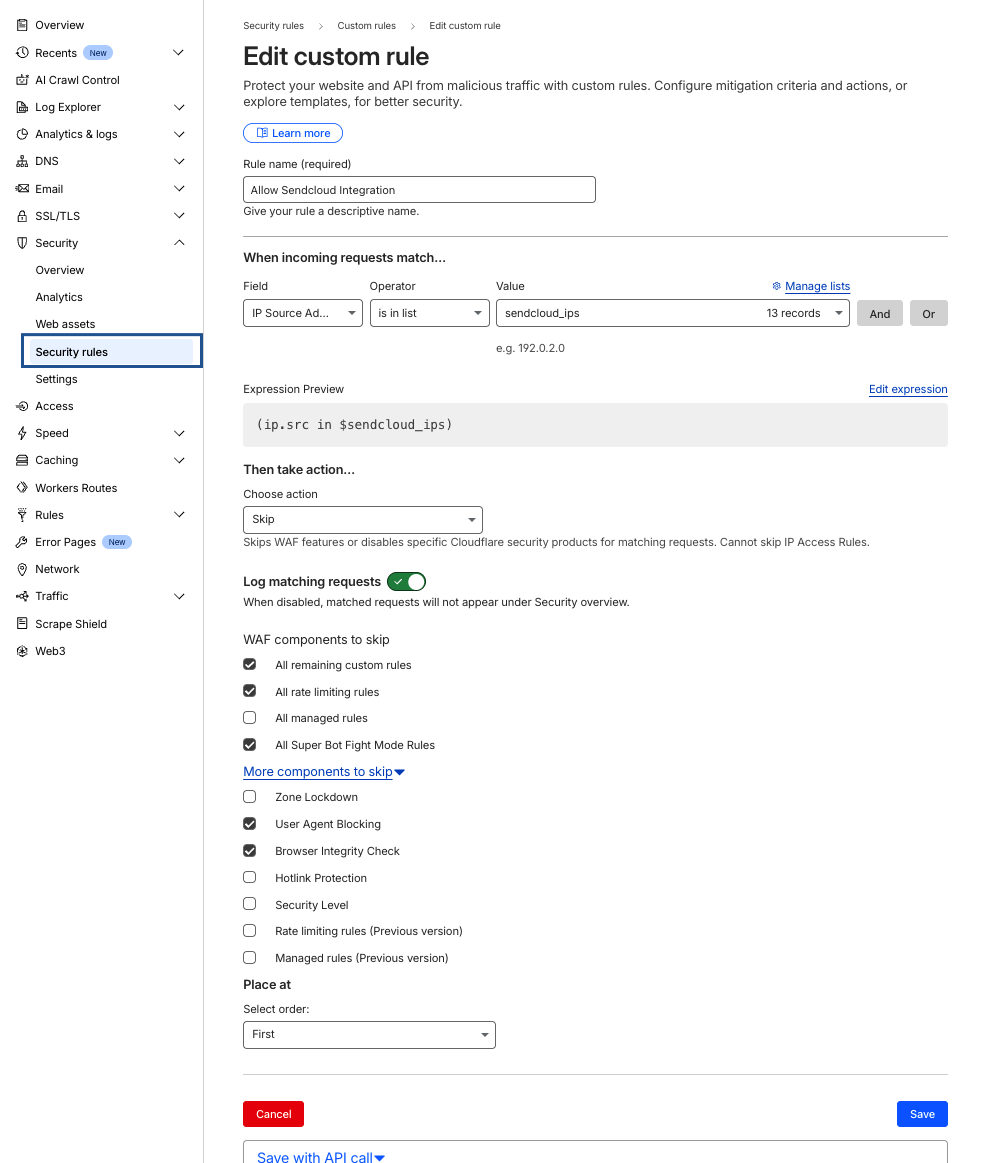Click the Log Explorer document icon
Image resolution: width=983 pixels, height=1163 pixels.
click(x=22, y=107)
